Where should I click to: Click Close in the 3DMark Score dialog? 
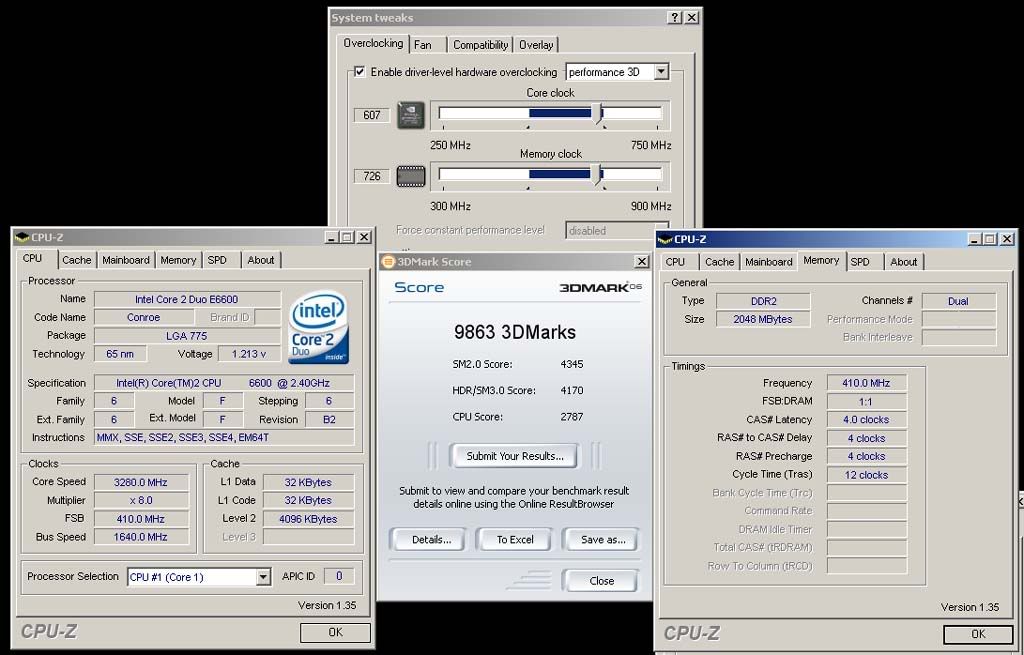pos(601,581)
